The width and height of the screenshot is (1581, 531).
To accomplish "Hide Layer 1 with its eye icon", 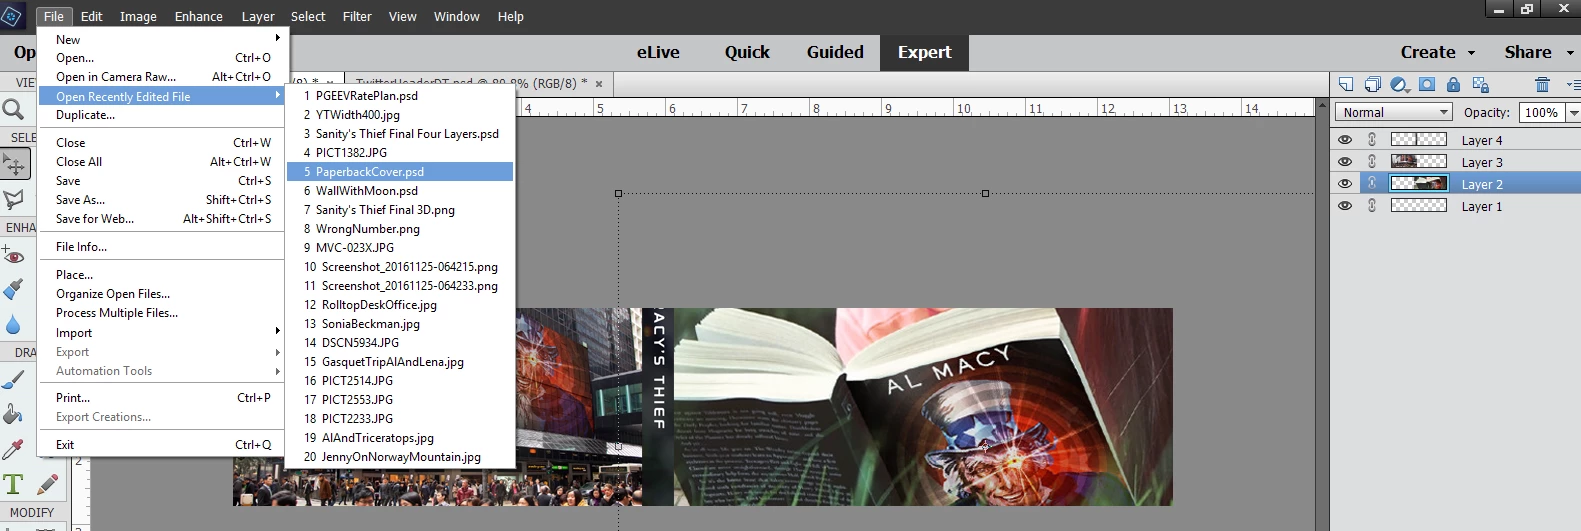I will pos(1345,206).
